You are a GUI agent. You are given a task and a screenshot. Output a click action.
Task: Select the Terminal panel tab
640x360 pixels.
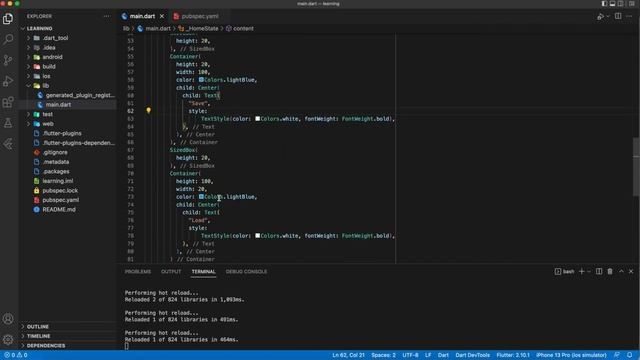[204, 271]
